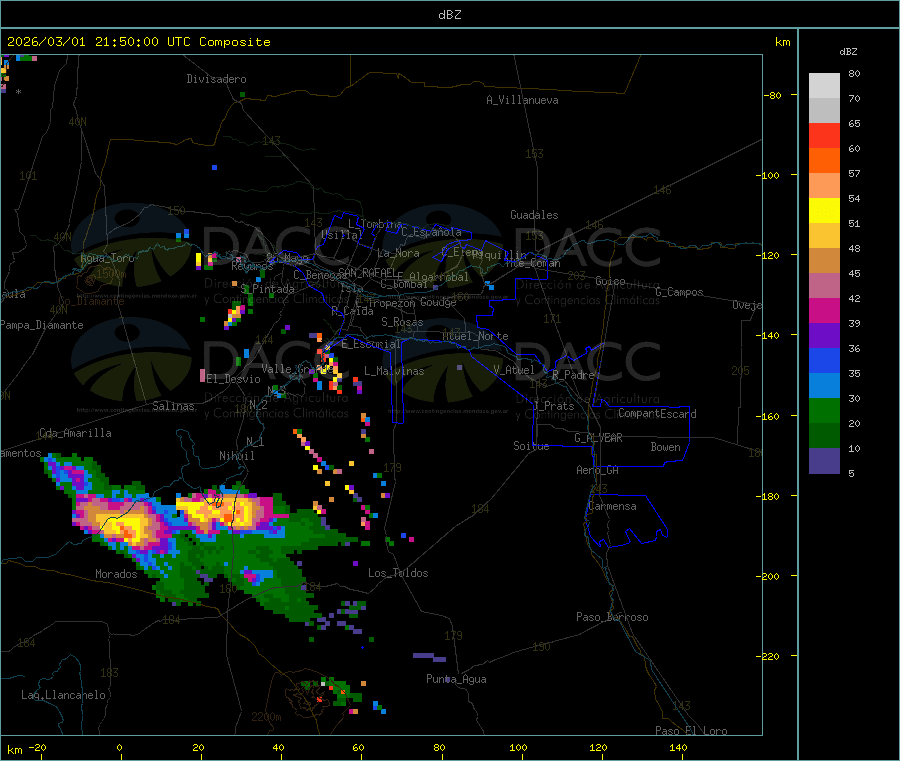Click the slate purple 10 dBZ legend swatch
Screen dimensions: 900x761
coord(824,461)
